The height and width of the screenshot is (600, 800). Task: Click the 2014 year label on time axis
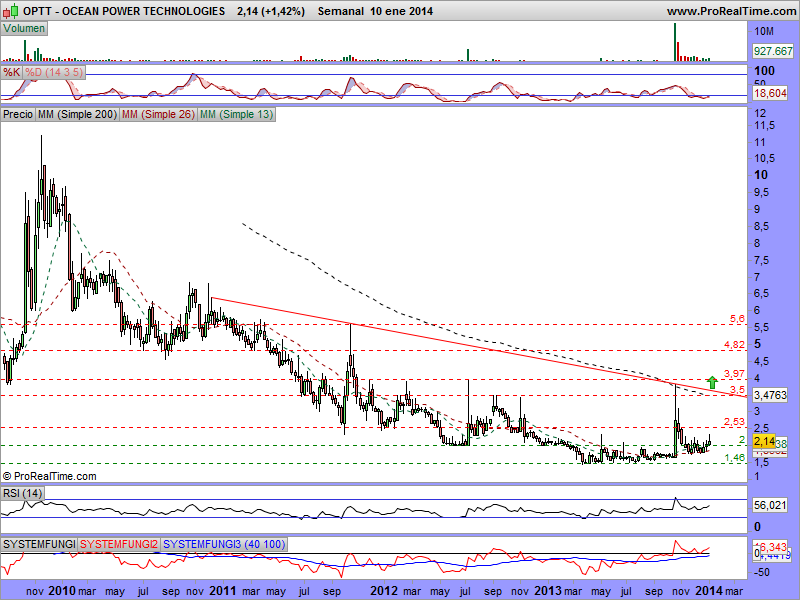[708, 591]
